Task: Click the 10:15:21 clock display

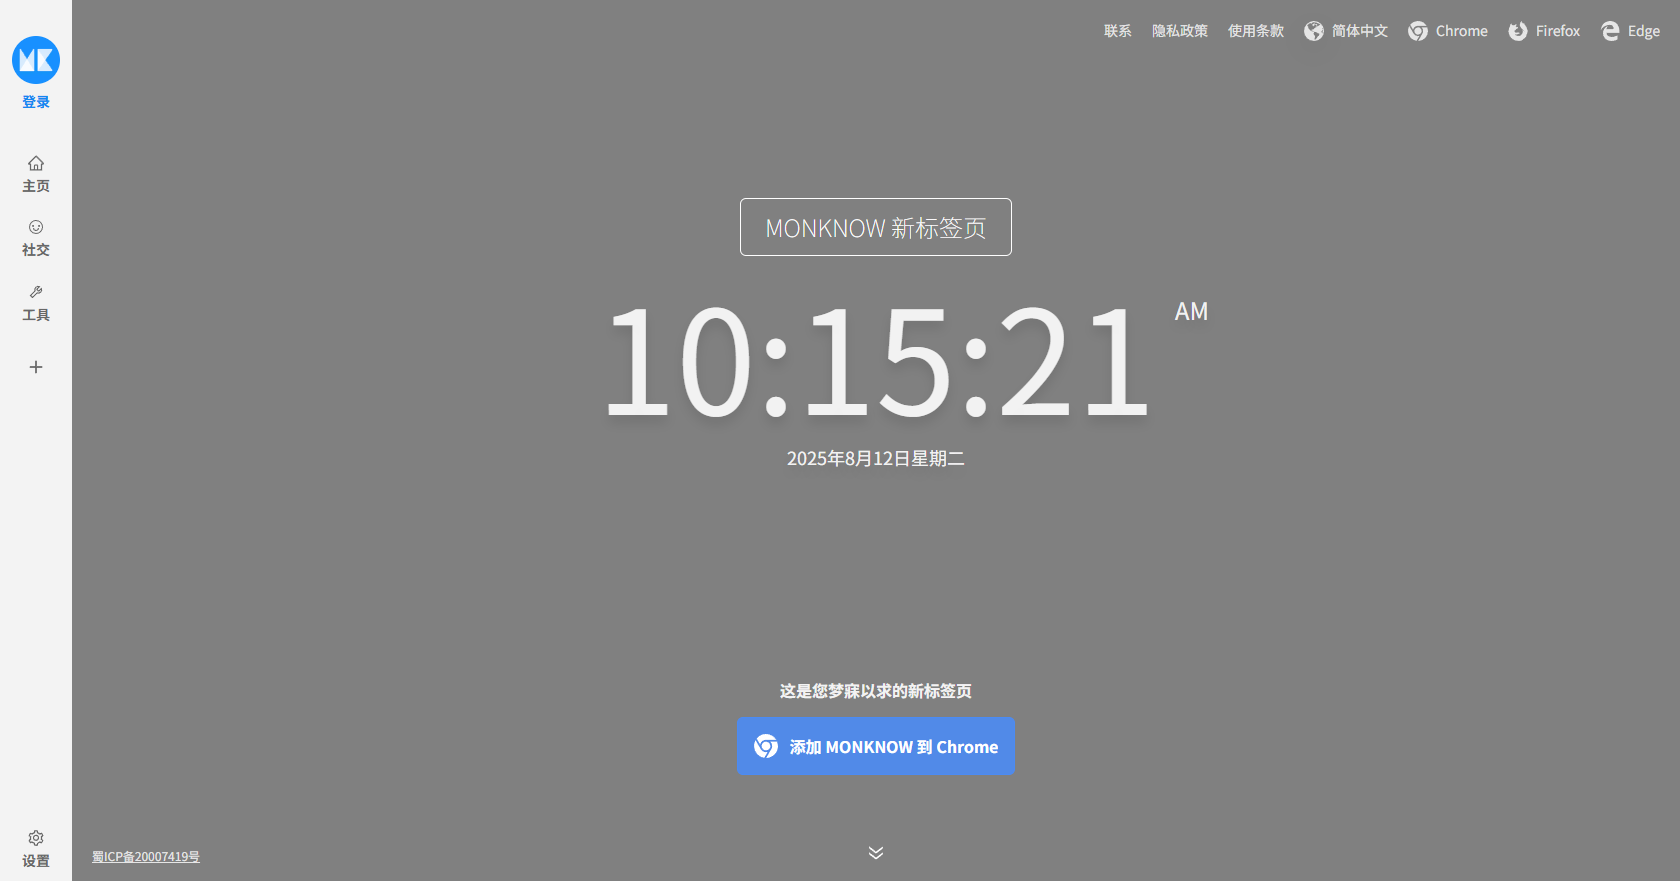Action: click(x=876, y=361)
